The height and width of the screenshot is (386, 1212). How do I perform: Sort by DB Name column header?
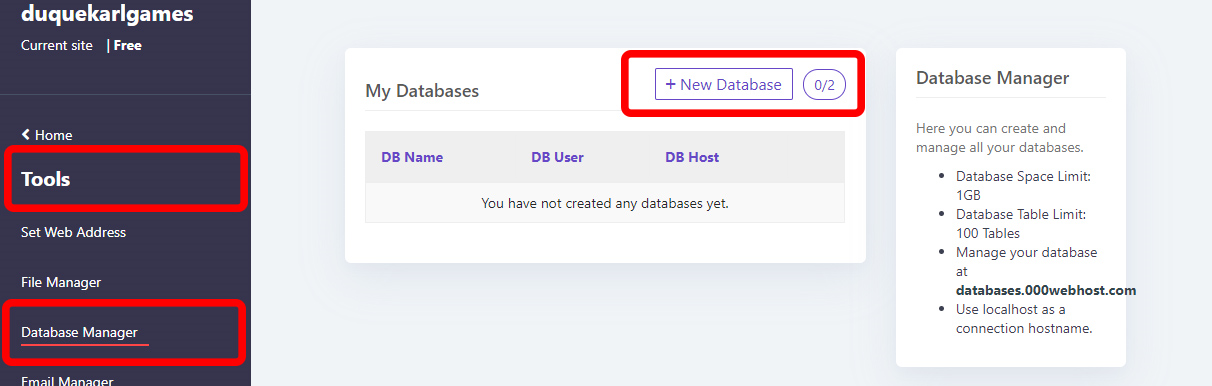click(x=412, y=157)
